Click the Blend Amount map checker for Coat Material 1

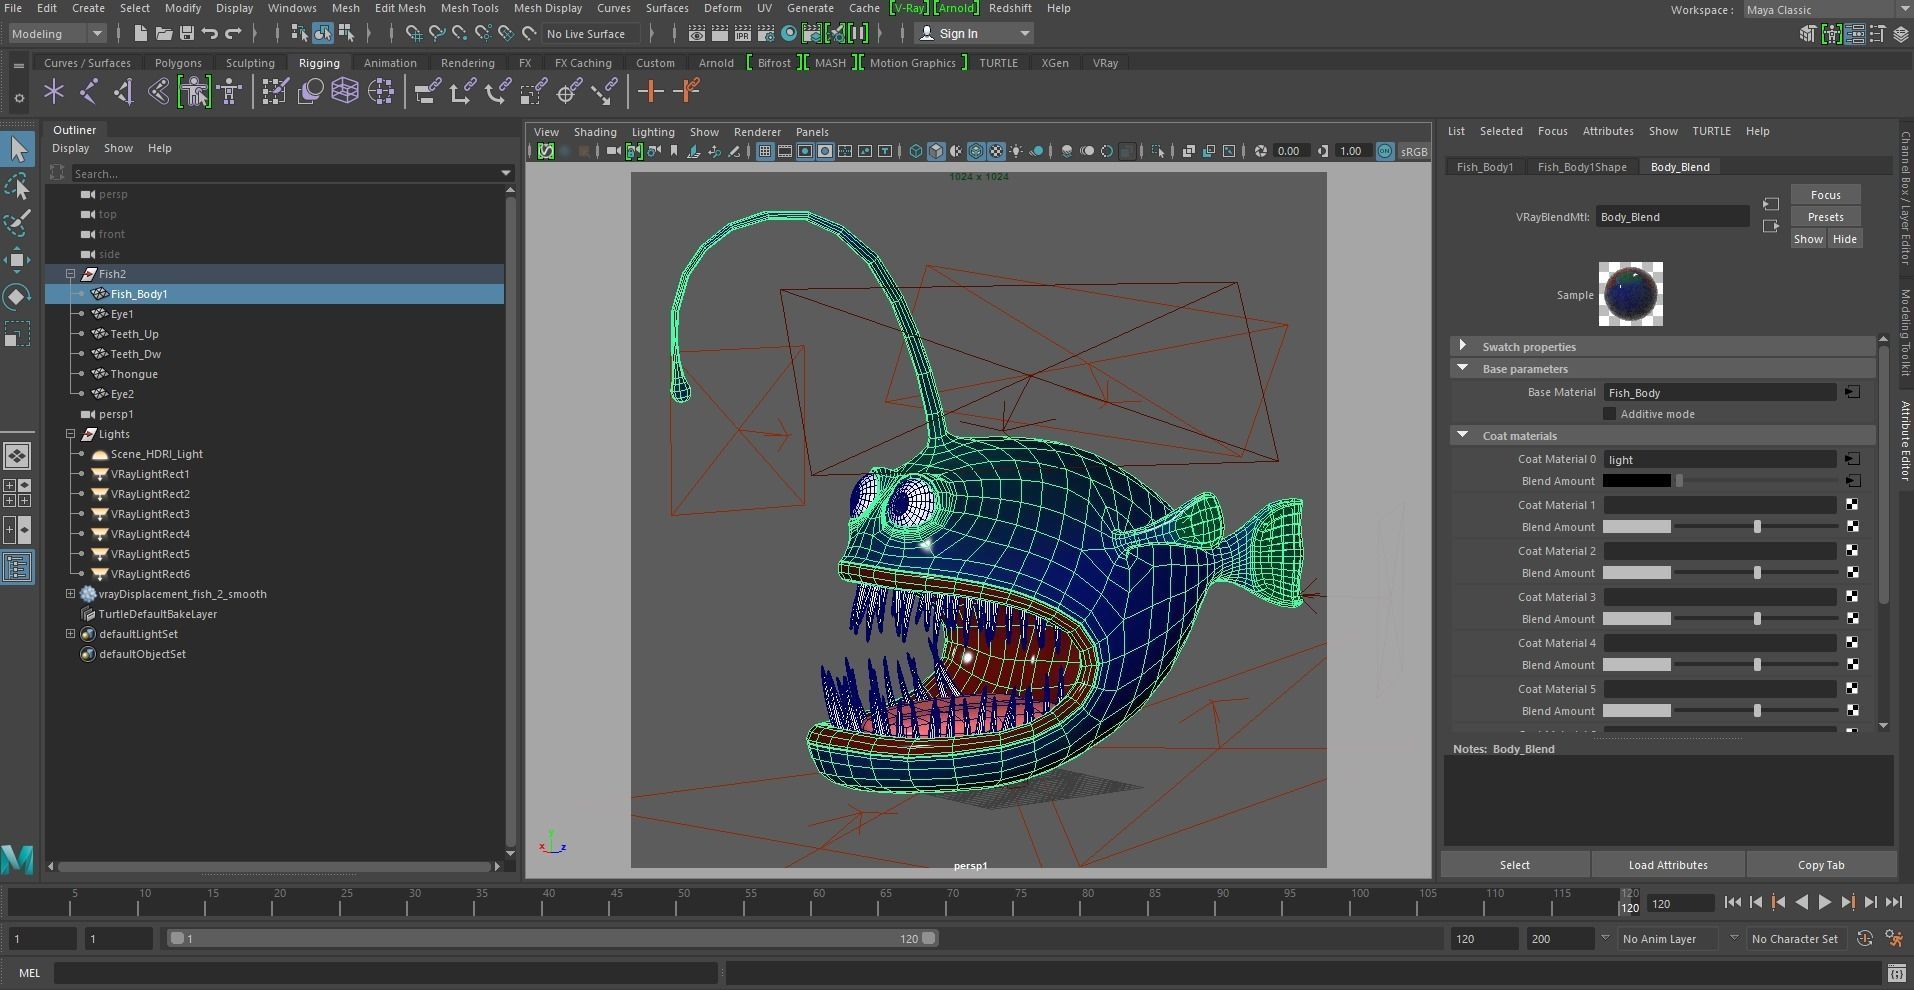1852,527
